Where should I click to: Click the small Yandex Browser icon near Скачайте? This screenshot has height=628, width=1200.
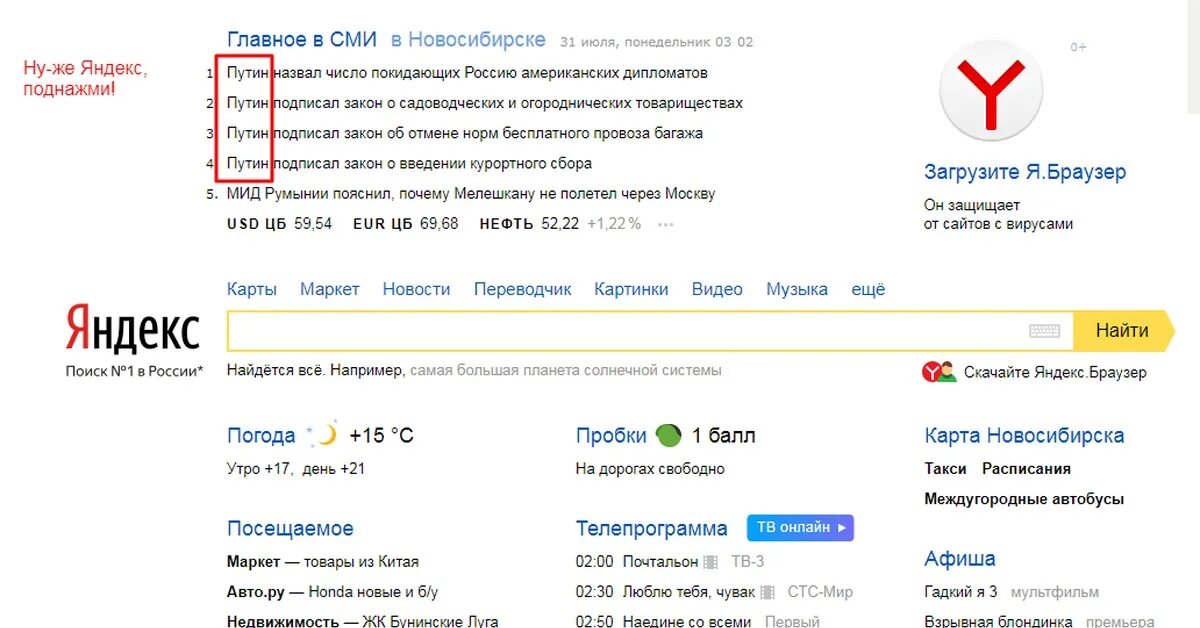(939, 372)
